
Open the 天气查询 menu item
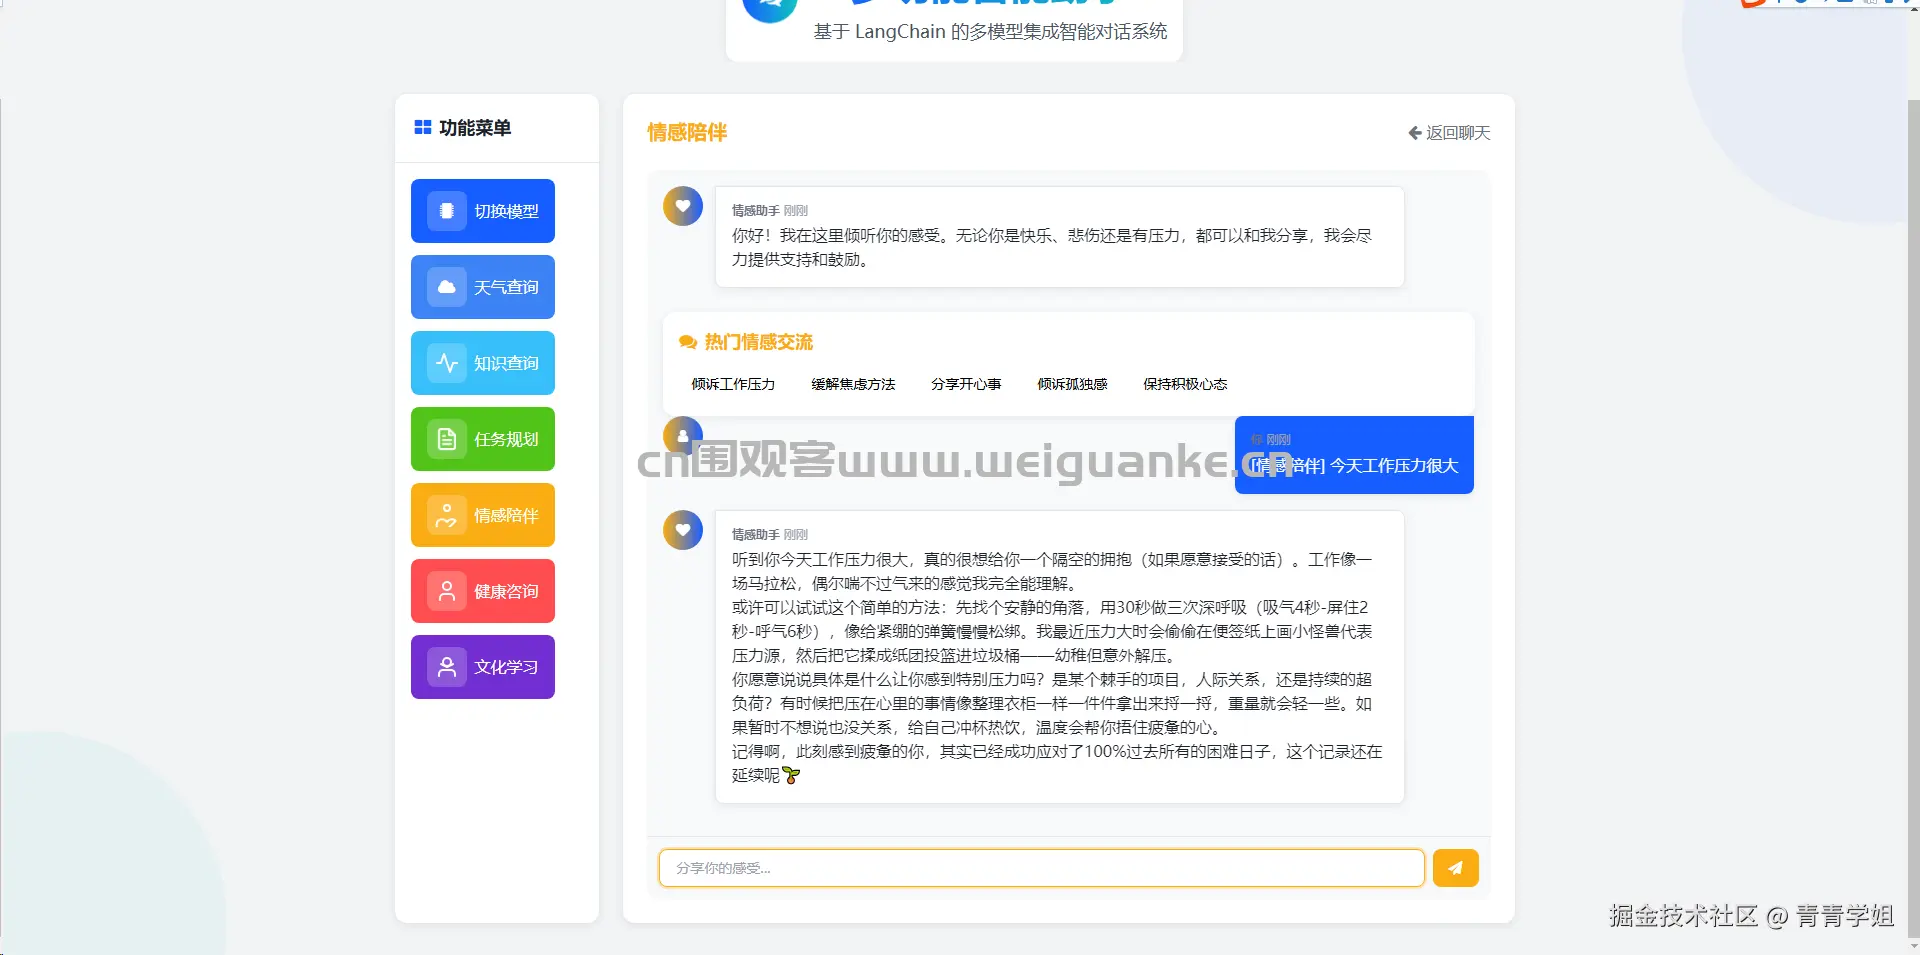point(483,287)
